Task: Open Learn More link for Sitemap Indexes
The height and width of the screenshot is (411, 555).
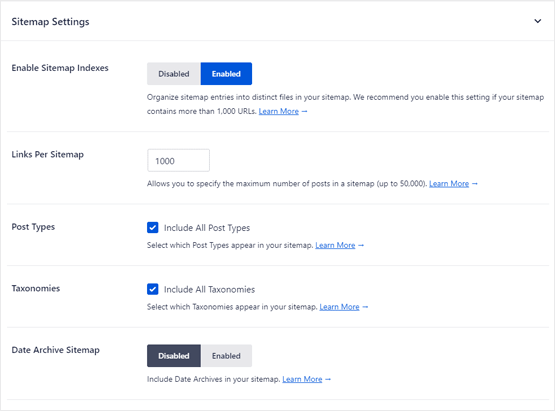Action: 279,111
